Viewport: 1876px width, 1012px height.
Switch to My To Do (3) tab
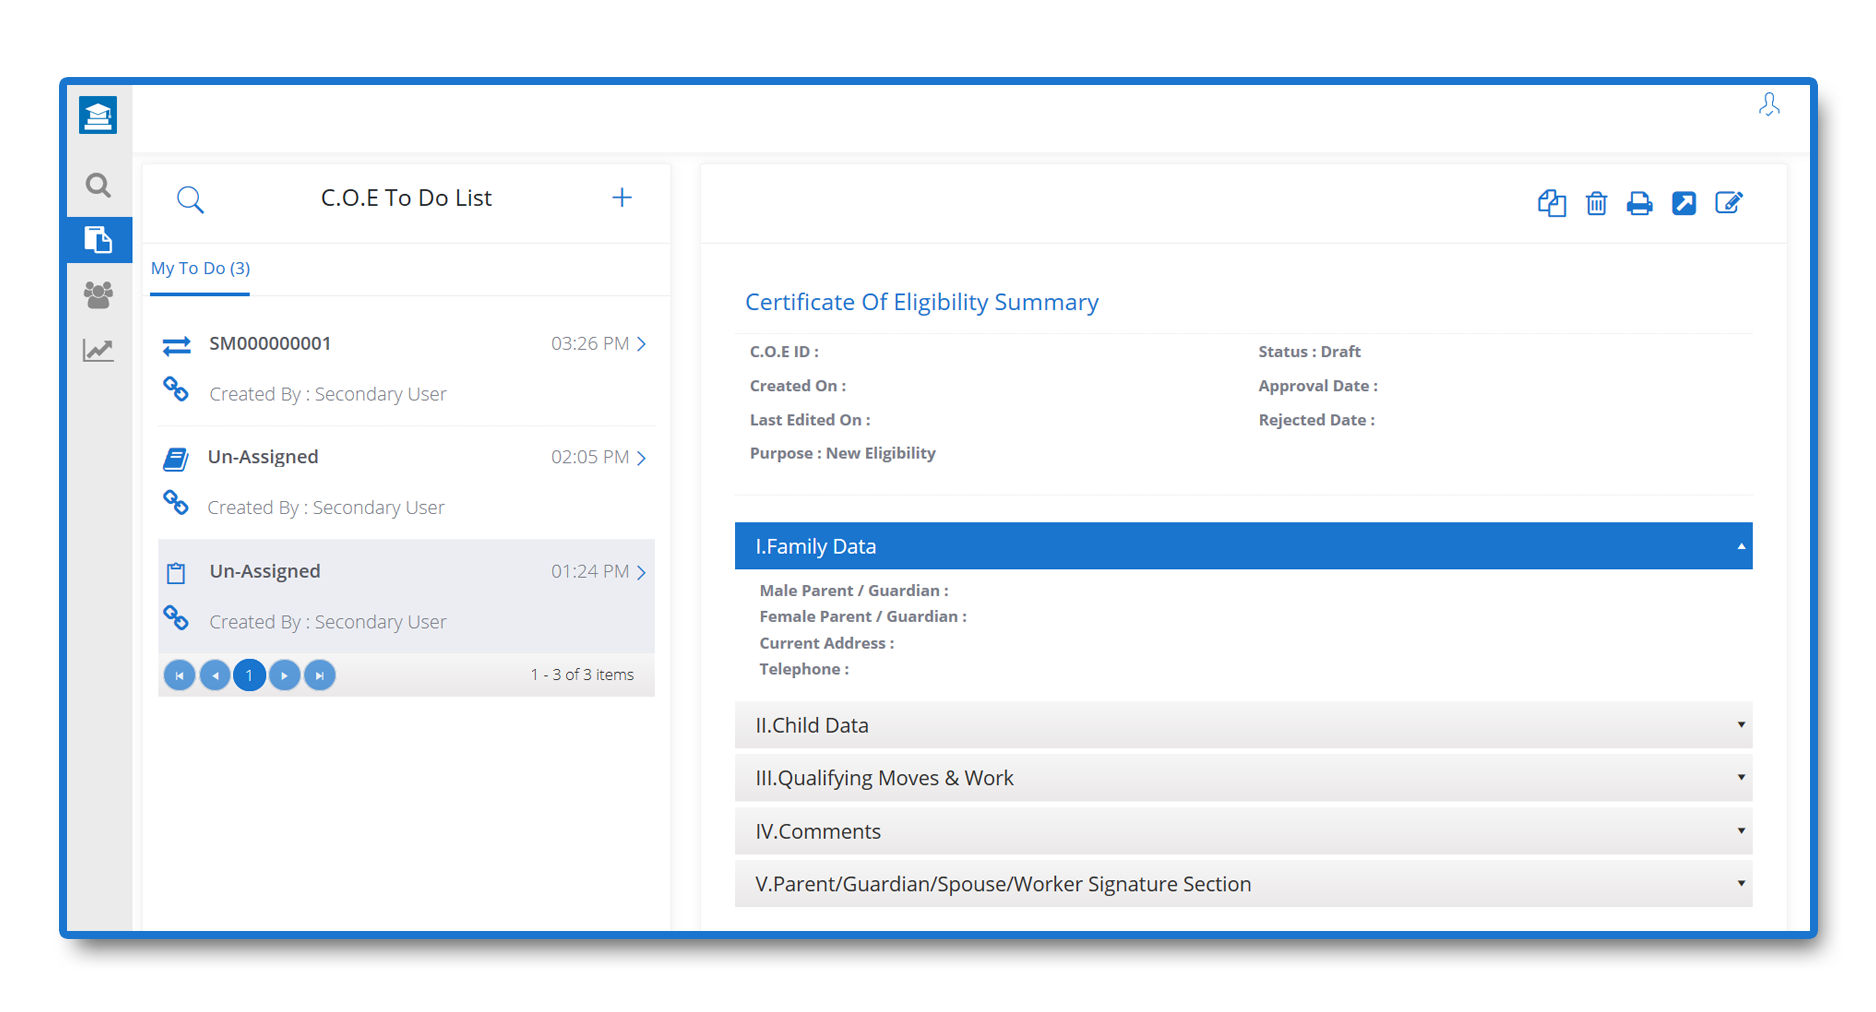click(x=200, y=268)
